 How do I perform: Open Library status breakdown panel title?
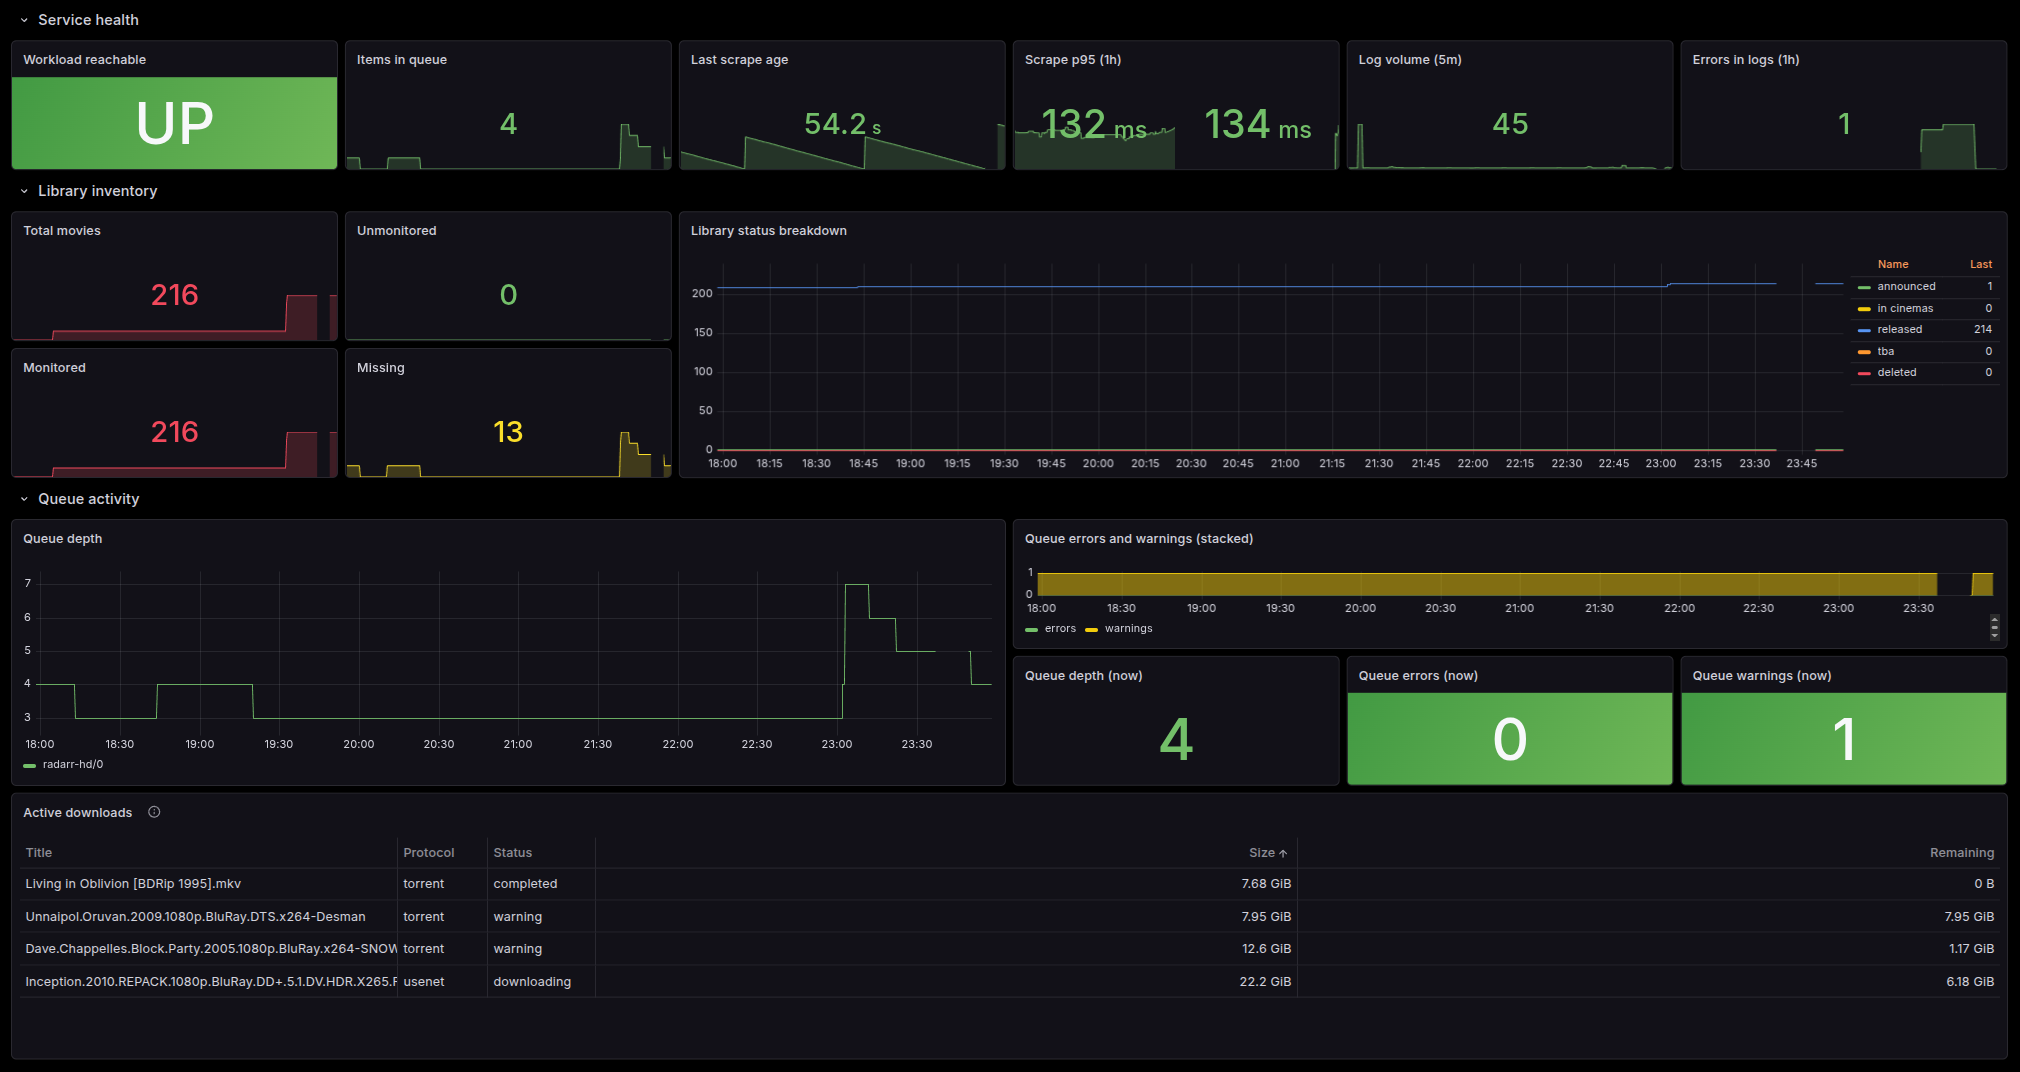tap(768, 231)
